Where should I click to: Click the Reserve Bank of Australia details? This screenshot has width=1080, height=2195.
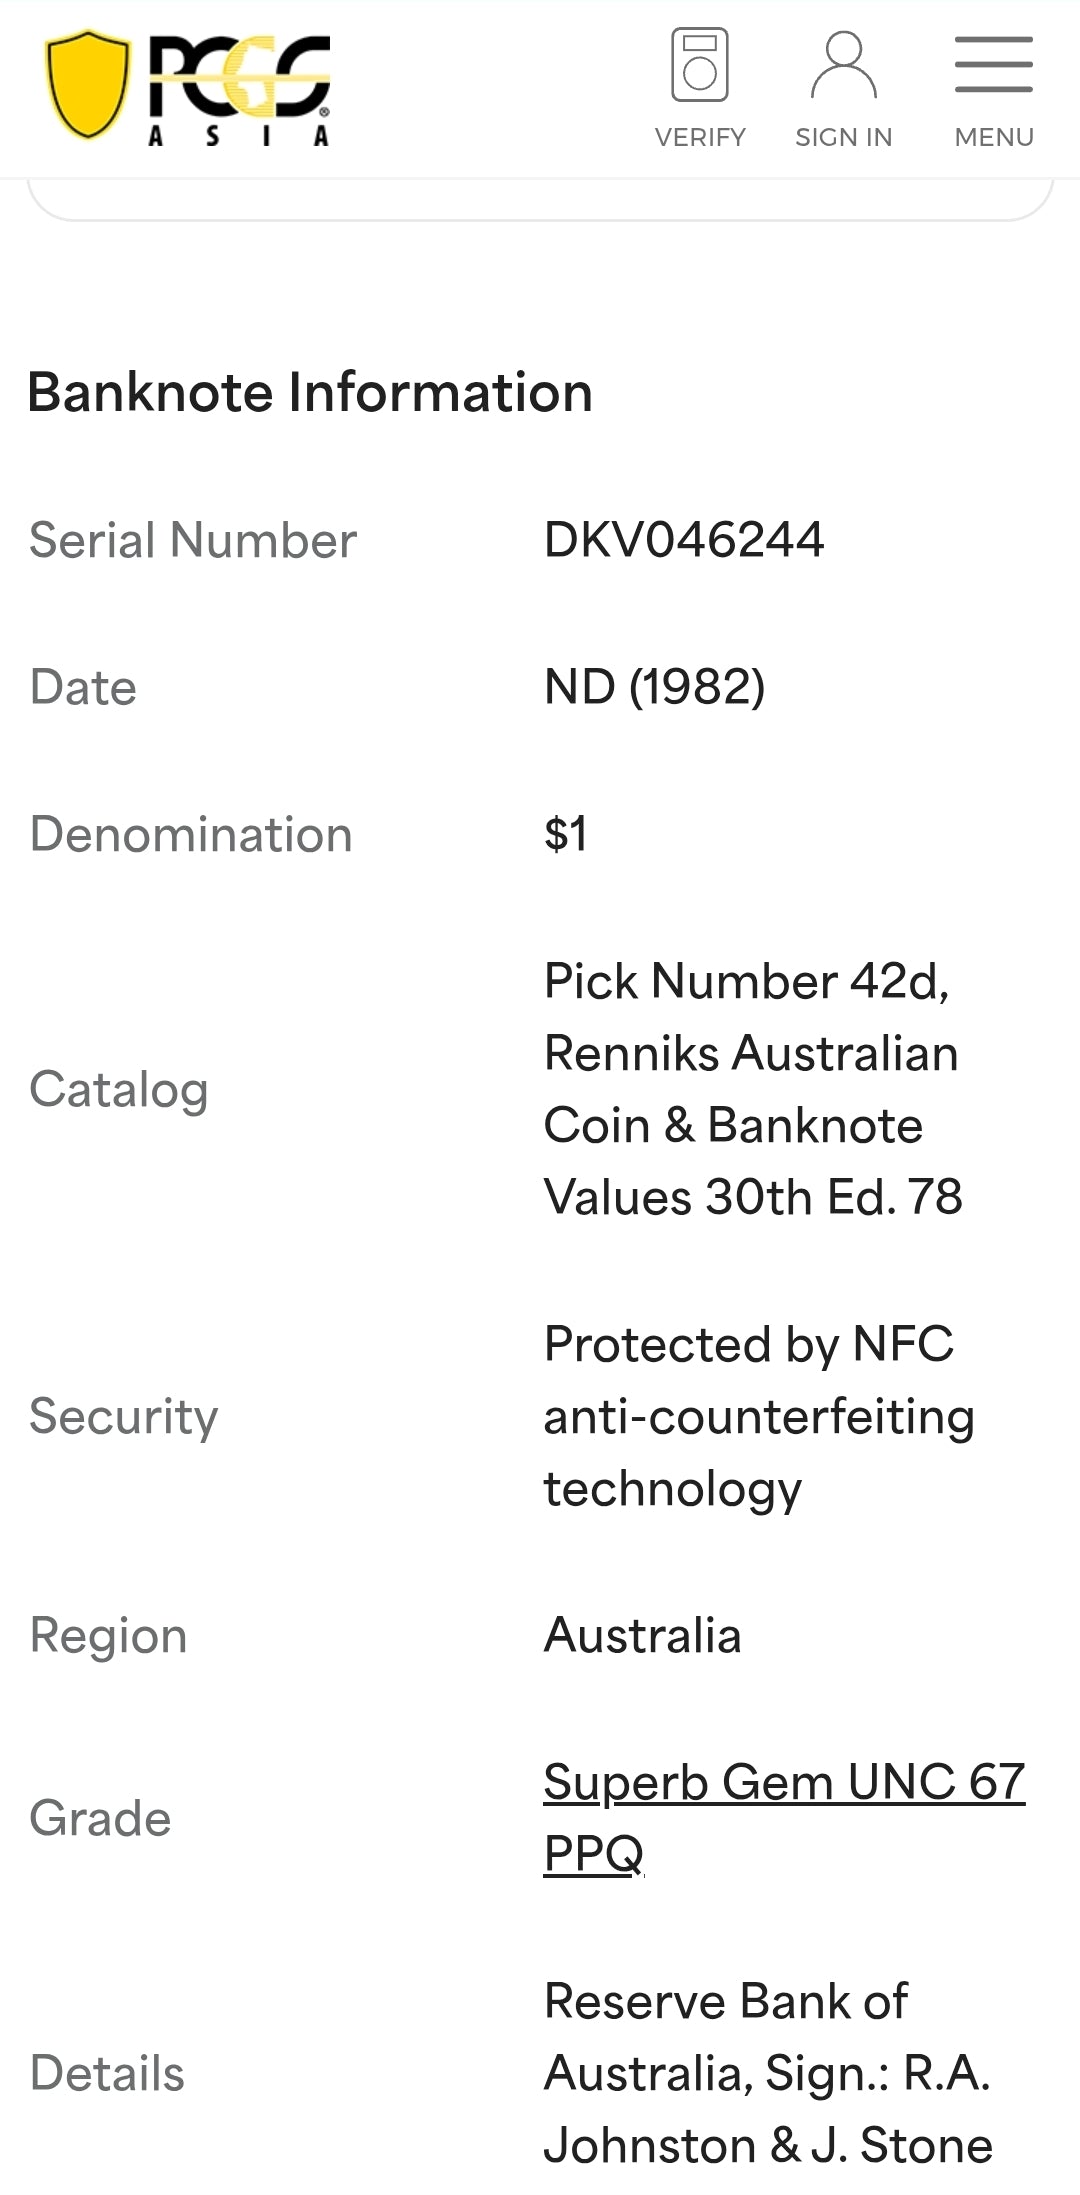(x=768, y=2073)
